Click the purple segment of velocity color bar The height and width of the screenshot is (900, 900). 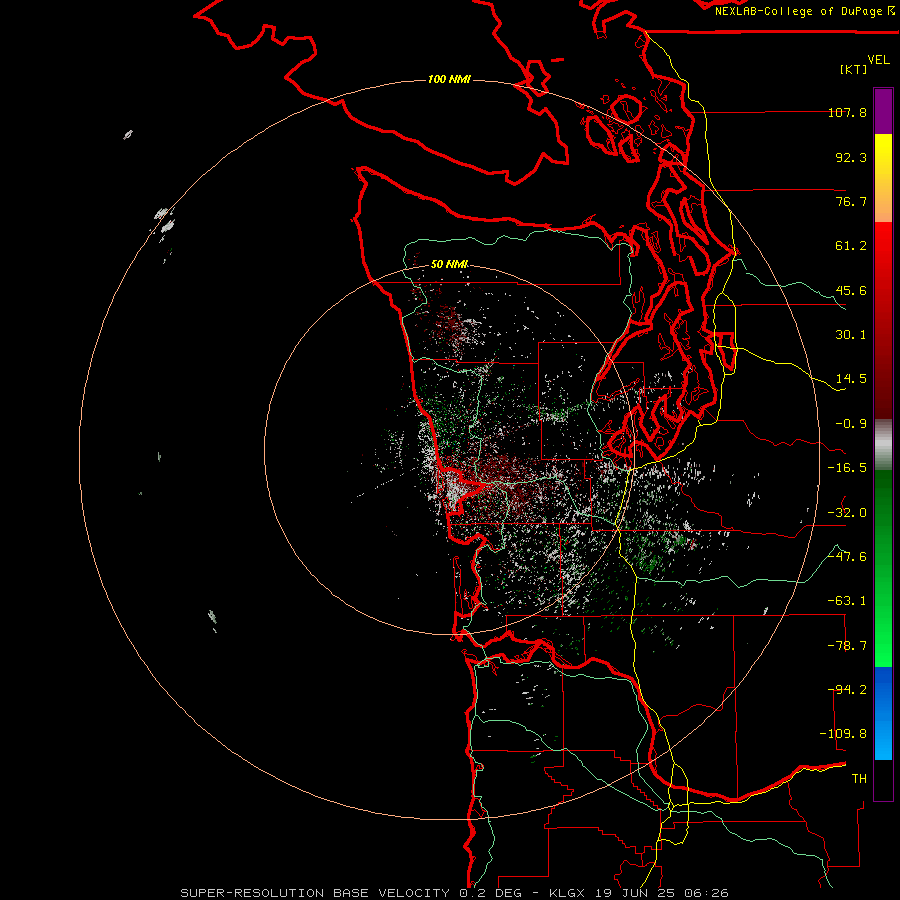(883, 111)
